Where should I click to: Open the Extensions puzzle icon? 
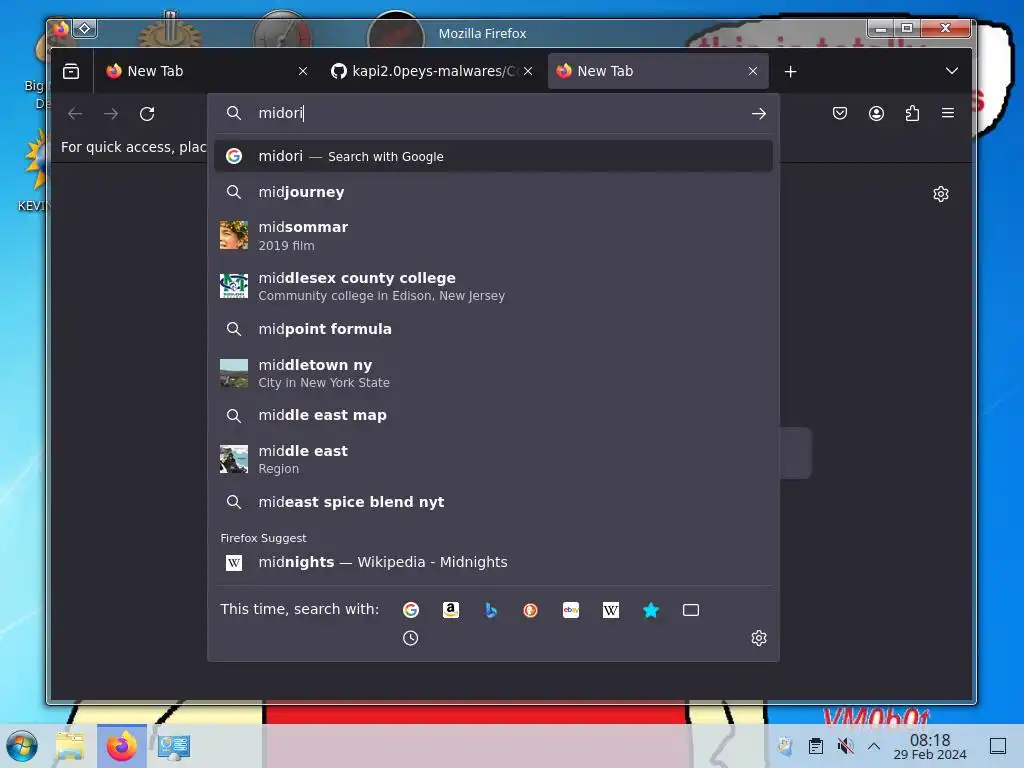click(912, 114)
